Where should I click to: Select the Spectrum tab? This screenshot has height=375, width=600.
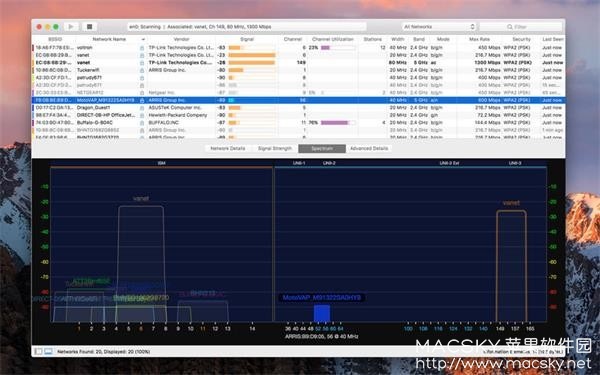(322, 148)
